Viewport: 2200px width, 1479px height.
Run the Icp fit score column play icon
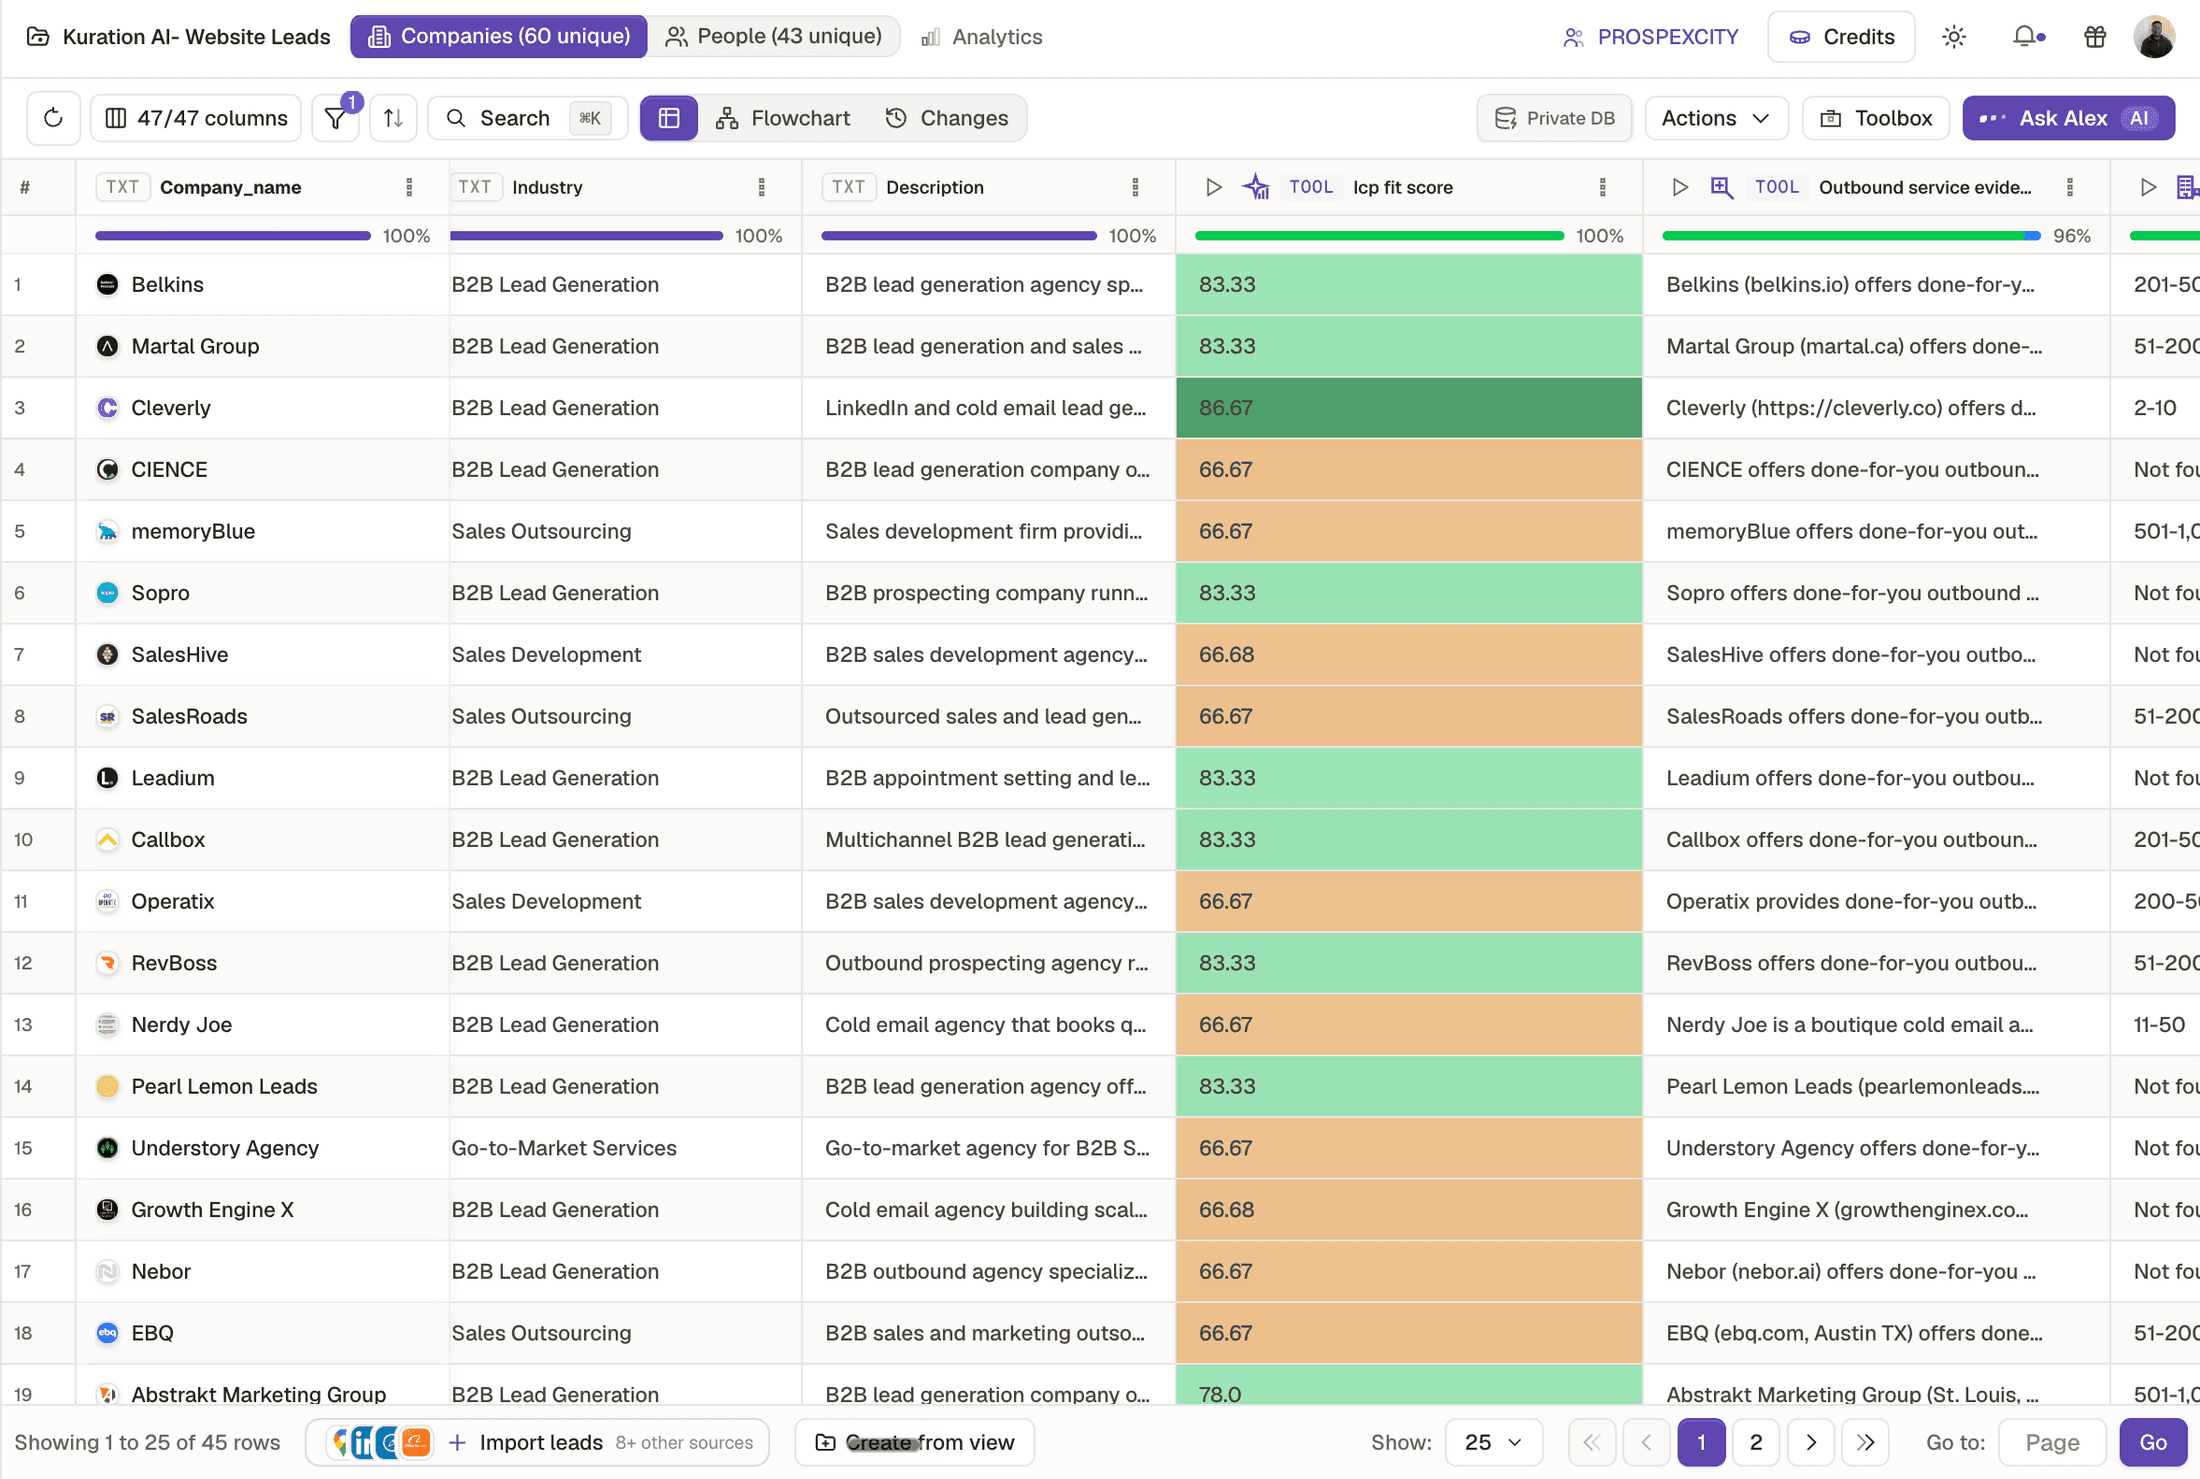tap(1213, 187)
